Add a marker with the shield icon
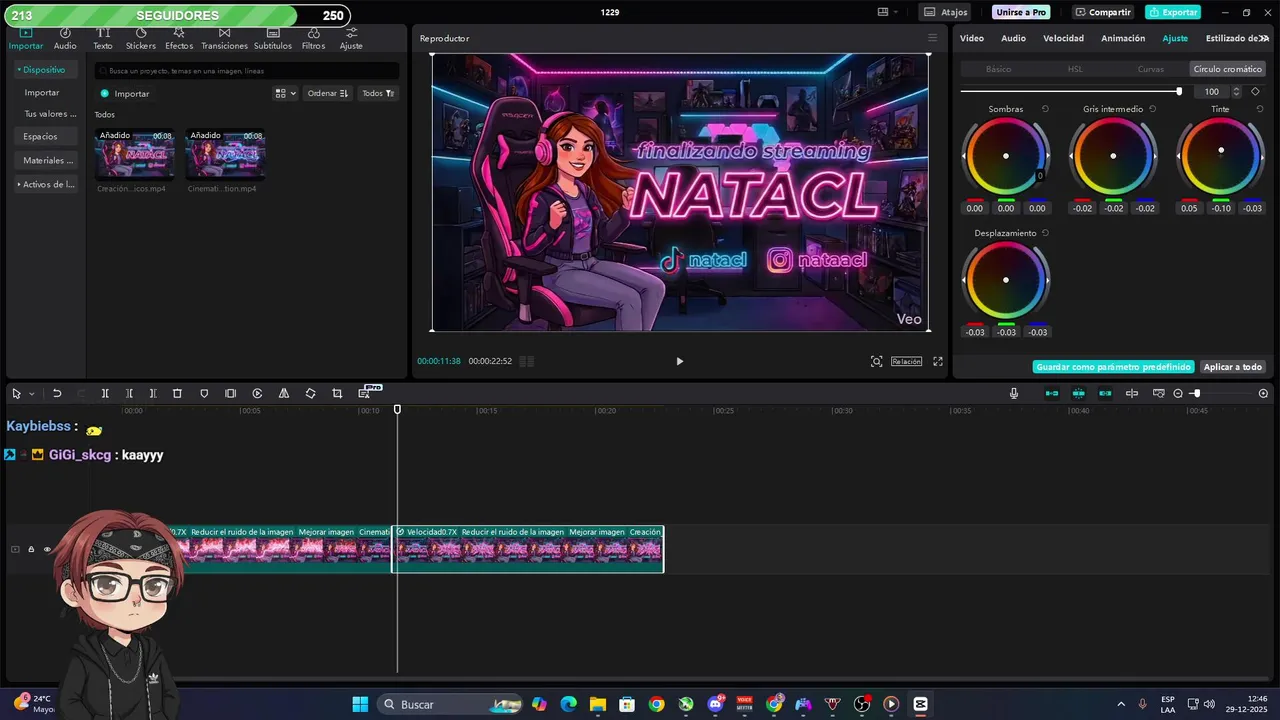This screenshot has height=720, width=1280. (x=204, y=394)
